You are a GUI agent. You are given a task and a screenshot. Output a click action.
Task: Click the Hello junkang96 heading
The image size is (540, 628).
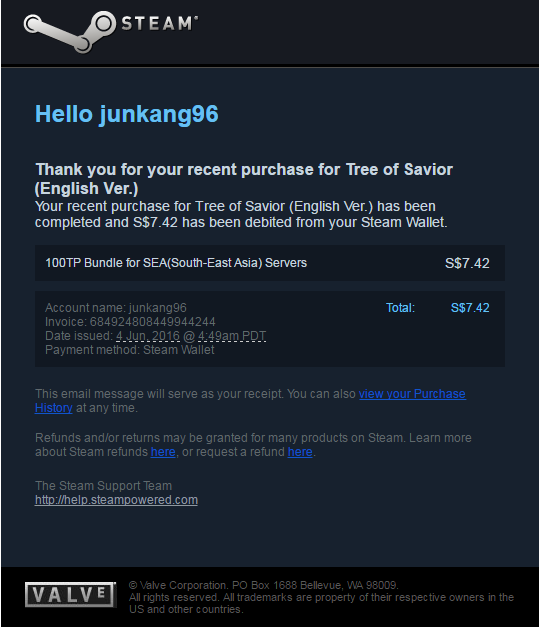point(127,114)
